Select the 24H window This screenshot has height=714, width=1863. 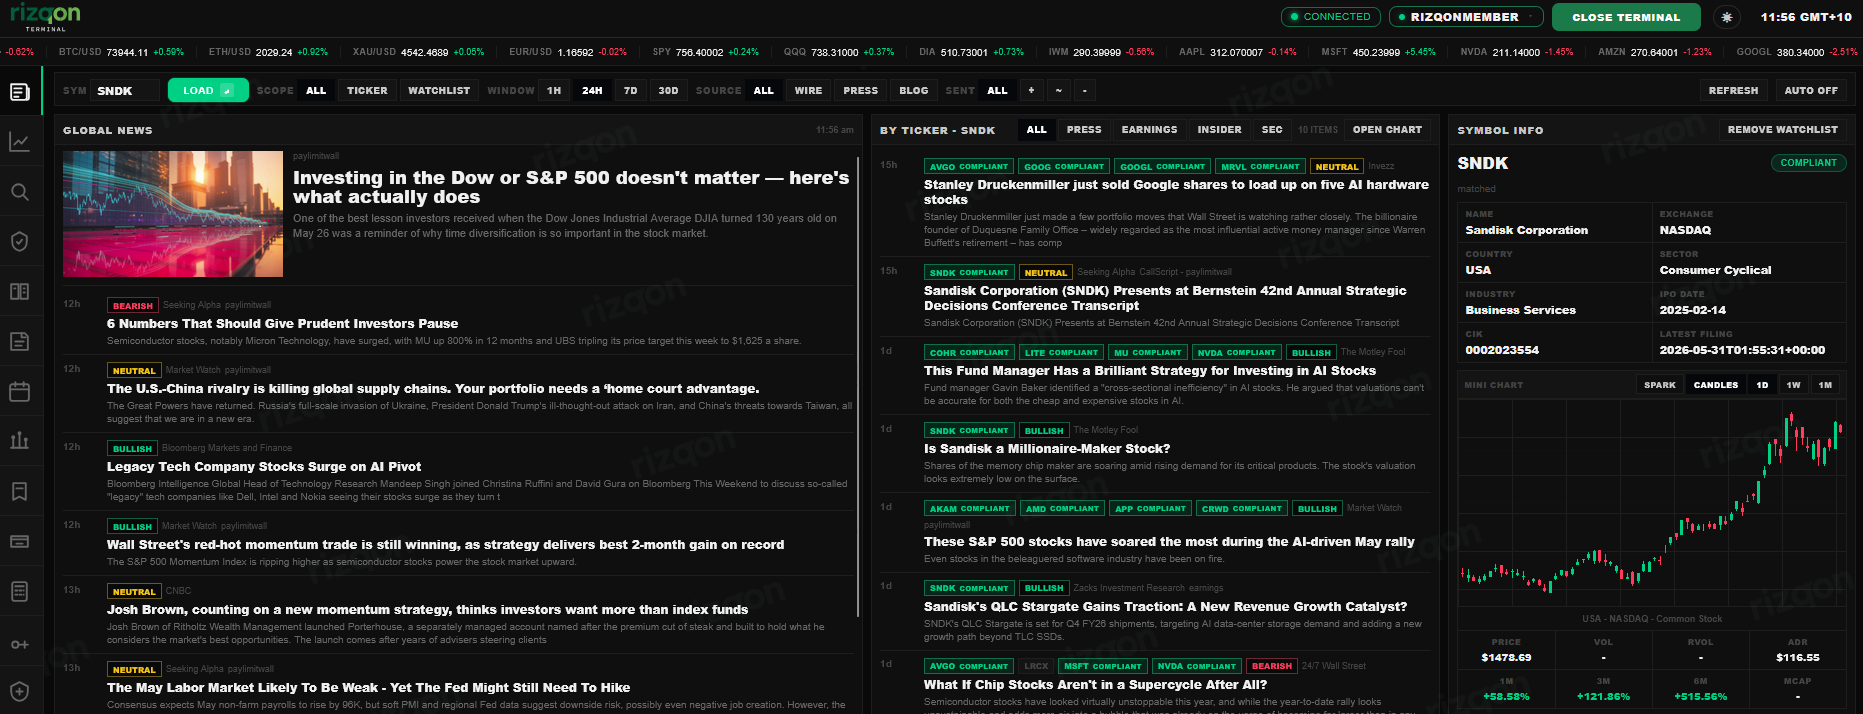[592, 90]
